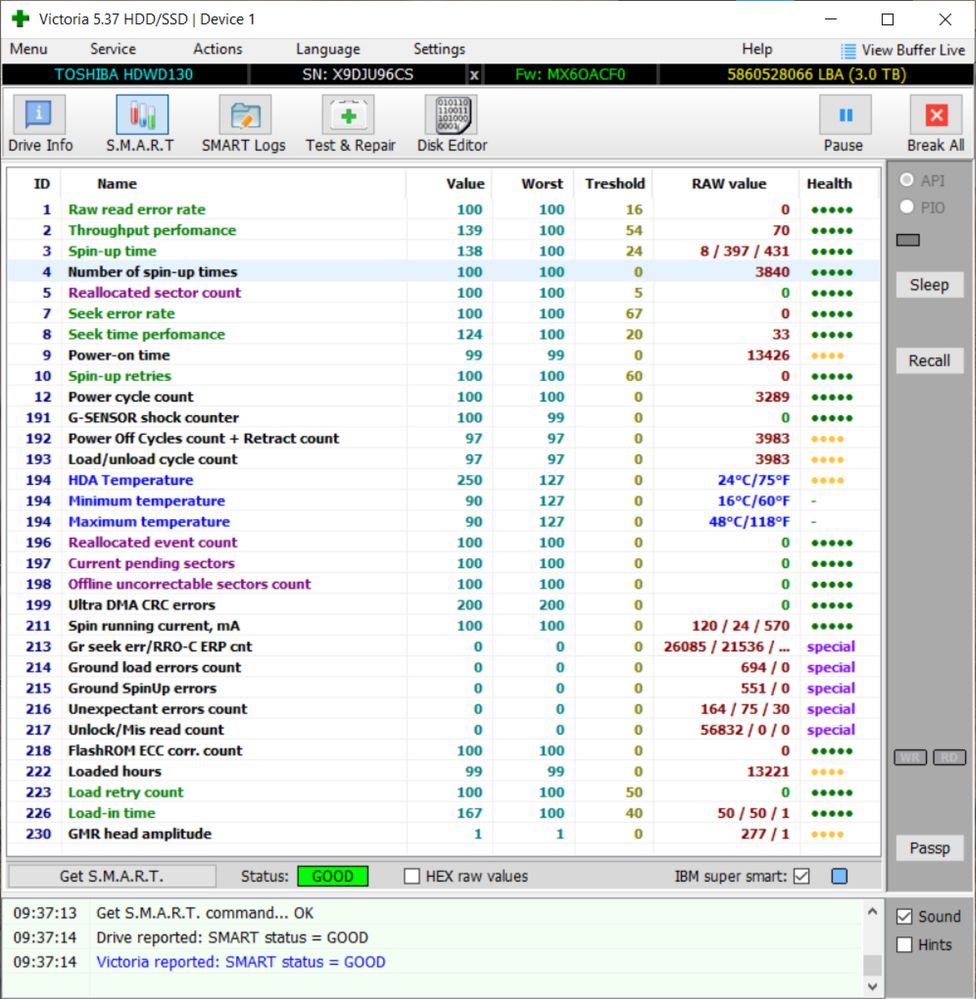This screenshot has width=976, height=999.
Task: Select Current pending sectors row
Action: [443, 563]
